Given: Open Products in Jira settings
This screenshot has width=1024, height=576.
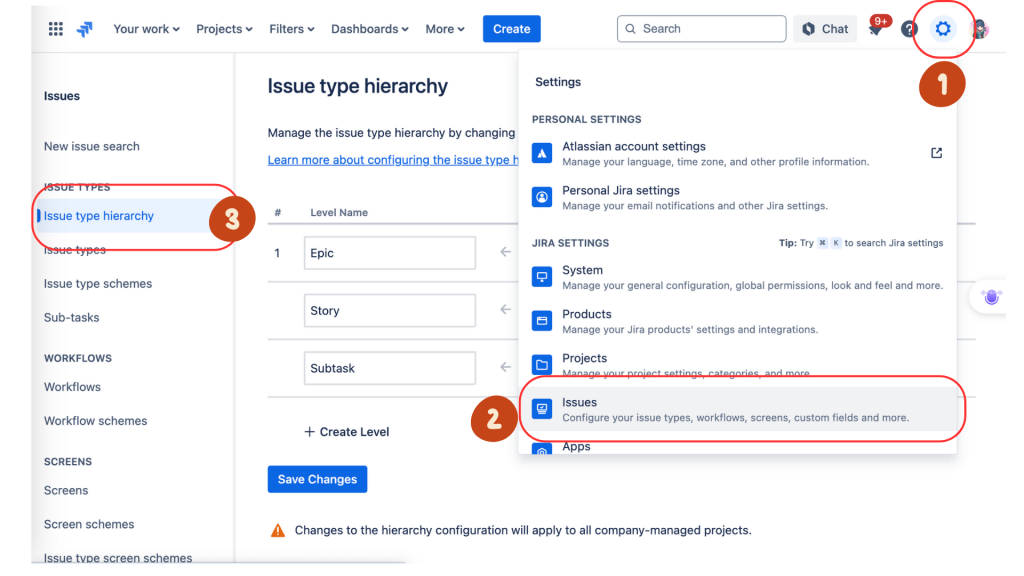Looking at the screenshot, I should click(738, 321).
